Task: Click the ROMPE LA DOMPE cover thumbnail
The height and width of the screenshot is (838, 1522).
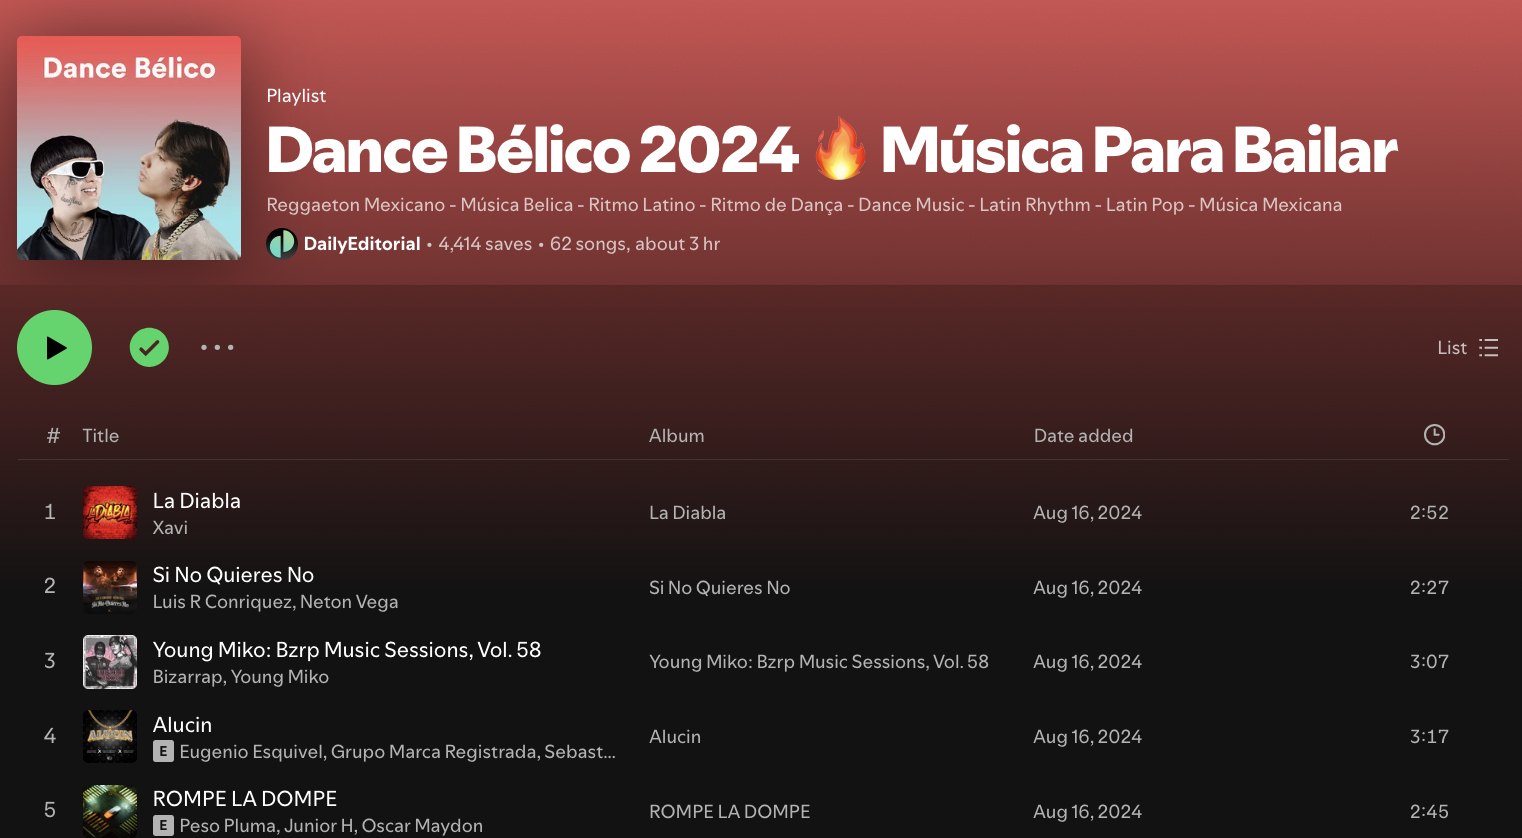Action: (110, 811)
